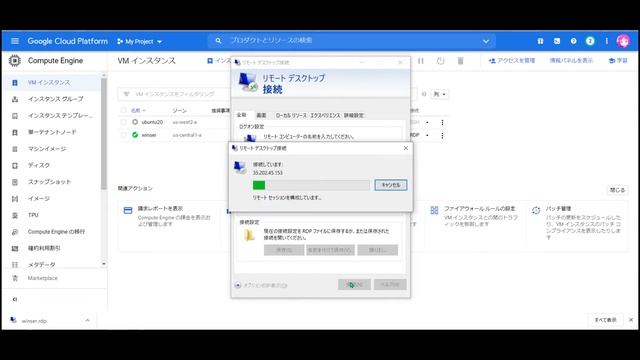Viewport: 640px width, 360px height.
Task: Click the user account avatar
Action: click(623, 41)
